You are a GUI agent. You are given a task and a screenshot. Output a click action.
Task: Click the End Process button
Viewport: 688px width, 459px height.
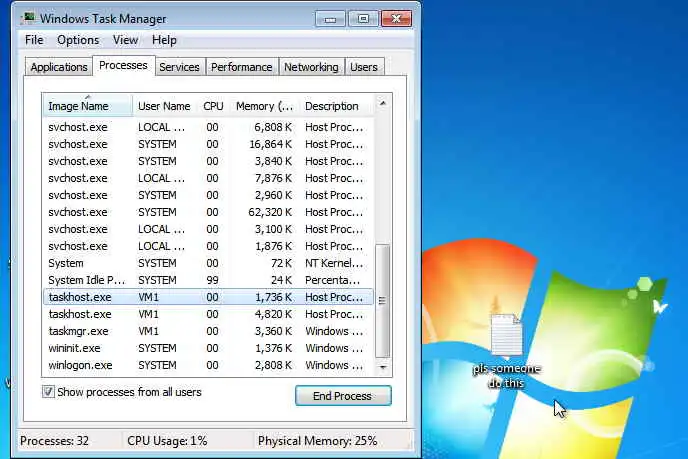click(x=343, y=396)
